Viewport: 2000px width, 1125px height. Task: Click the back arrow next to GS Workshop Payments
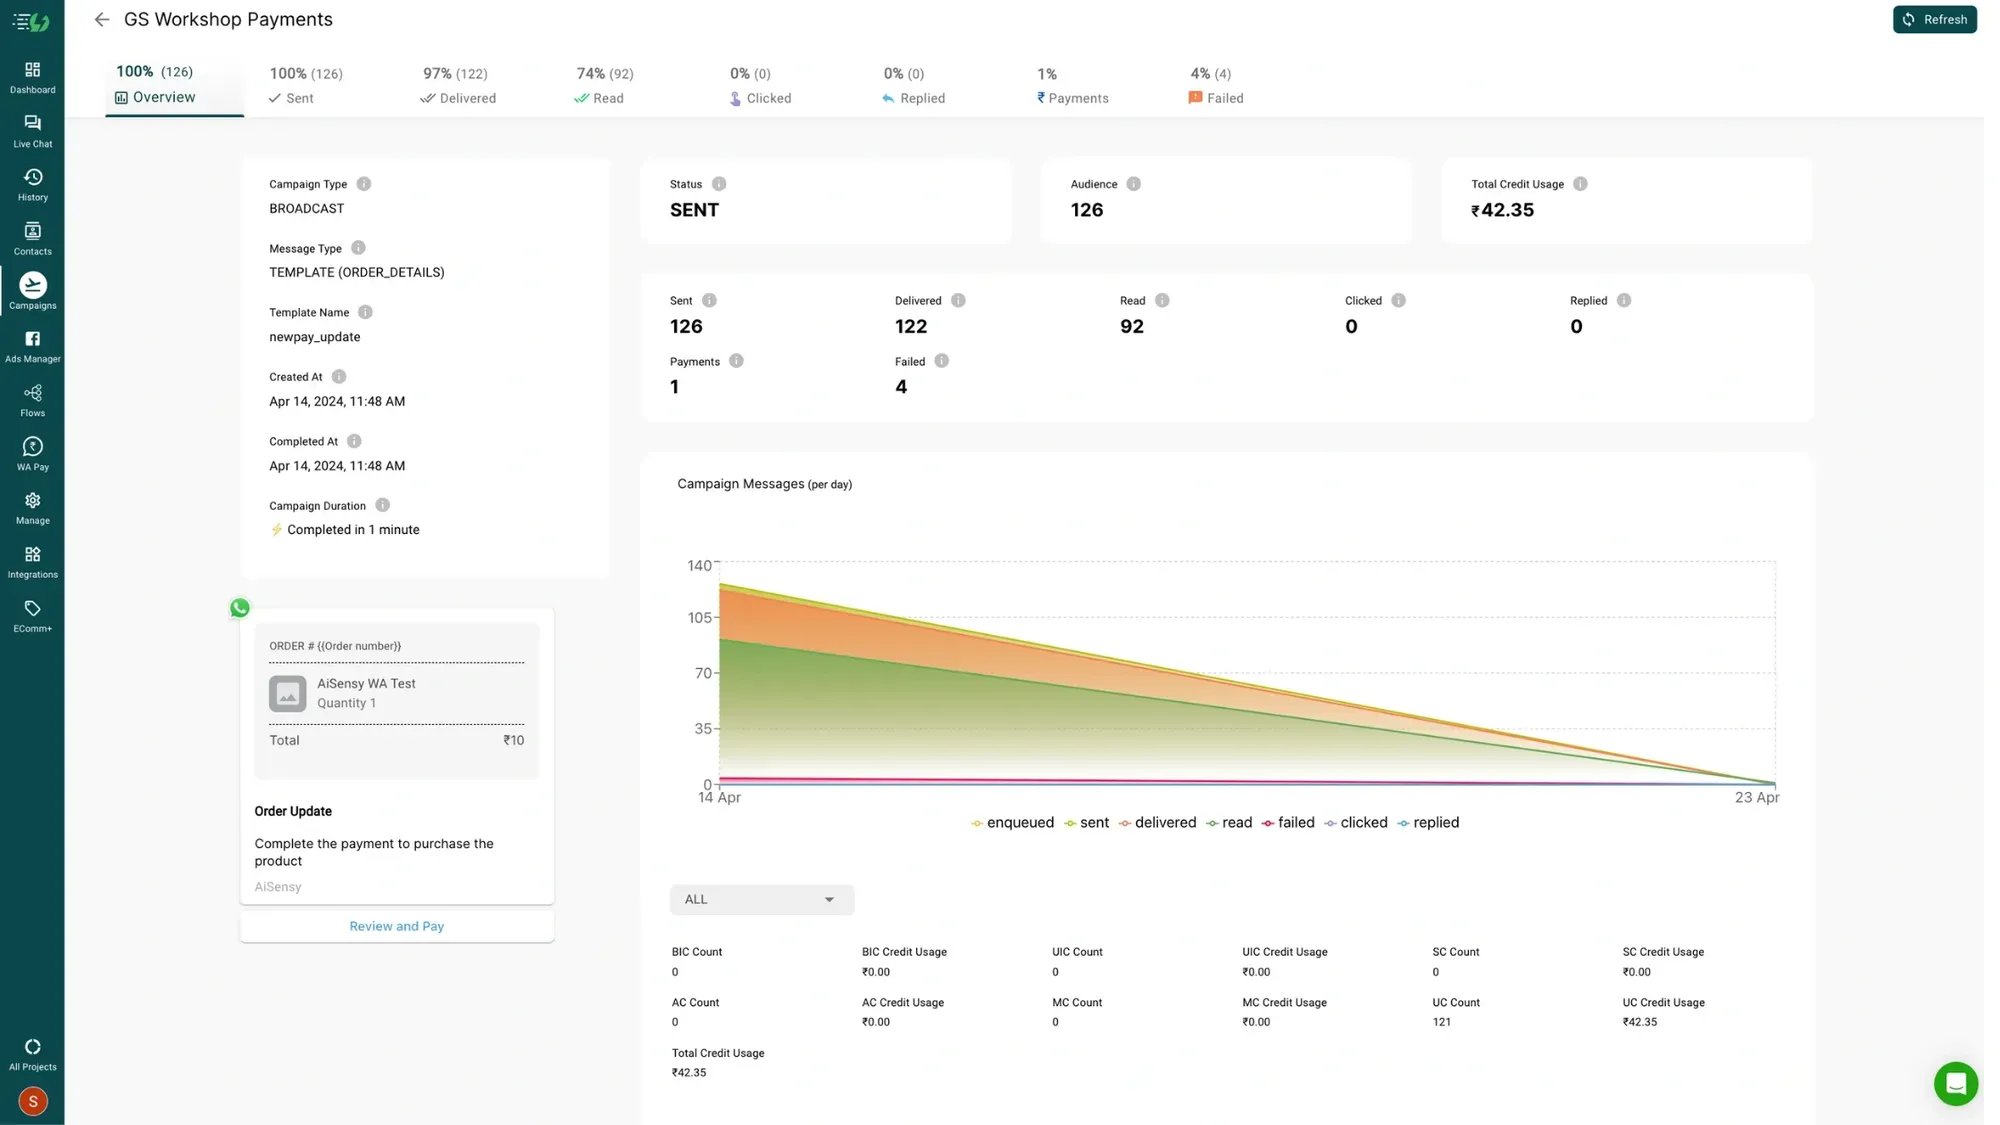coord(101,19)
